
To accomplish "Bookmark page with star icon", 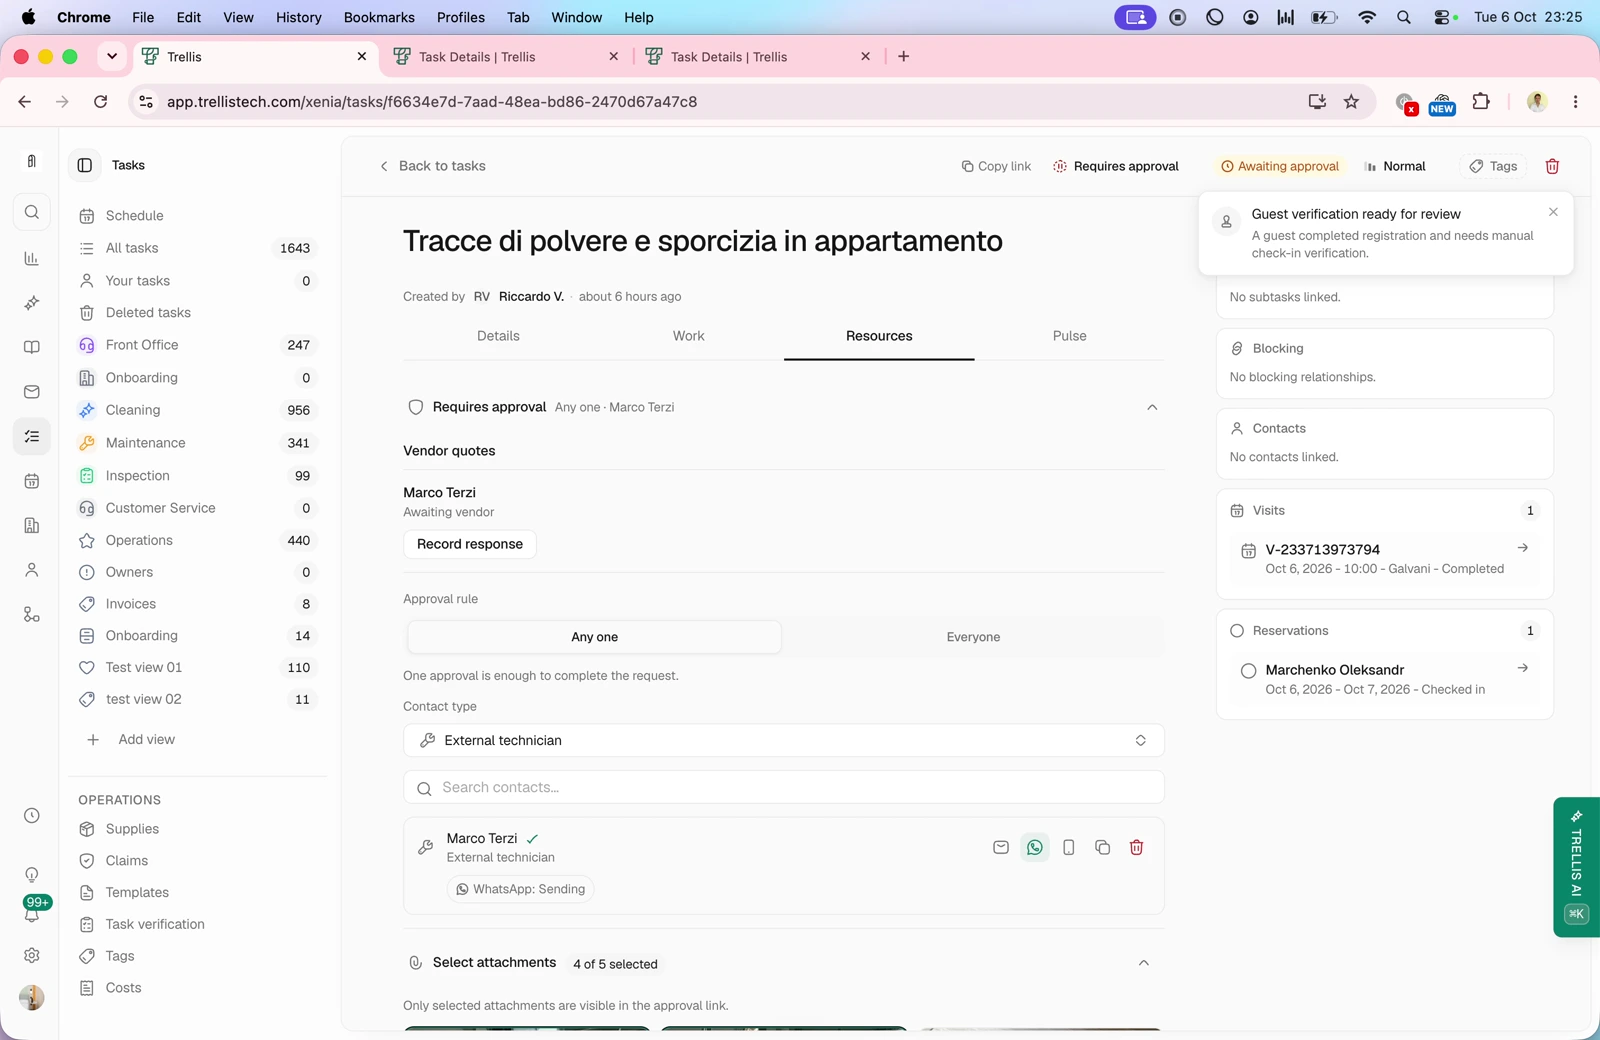I will 1351,102.
